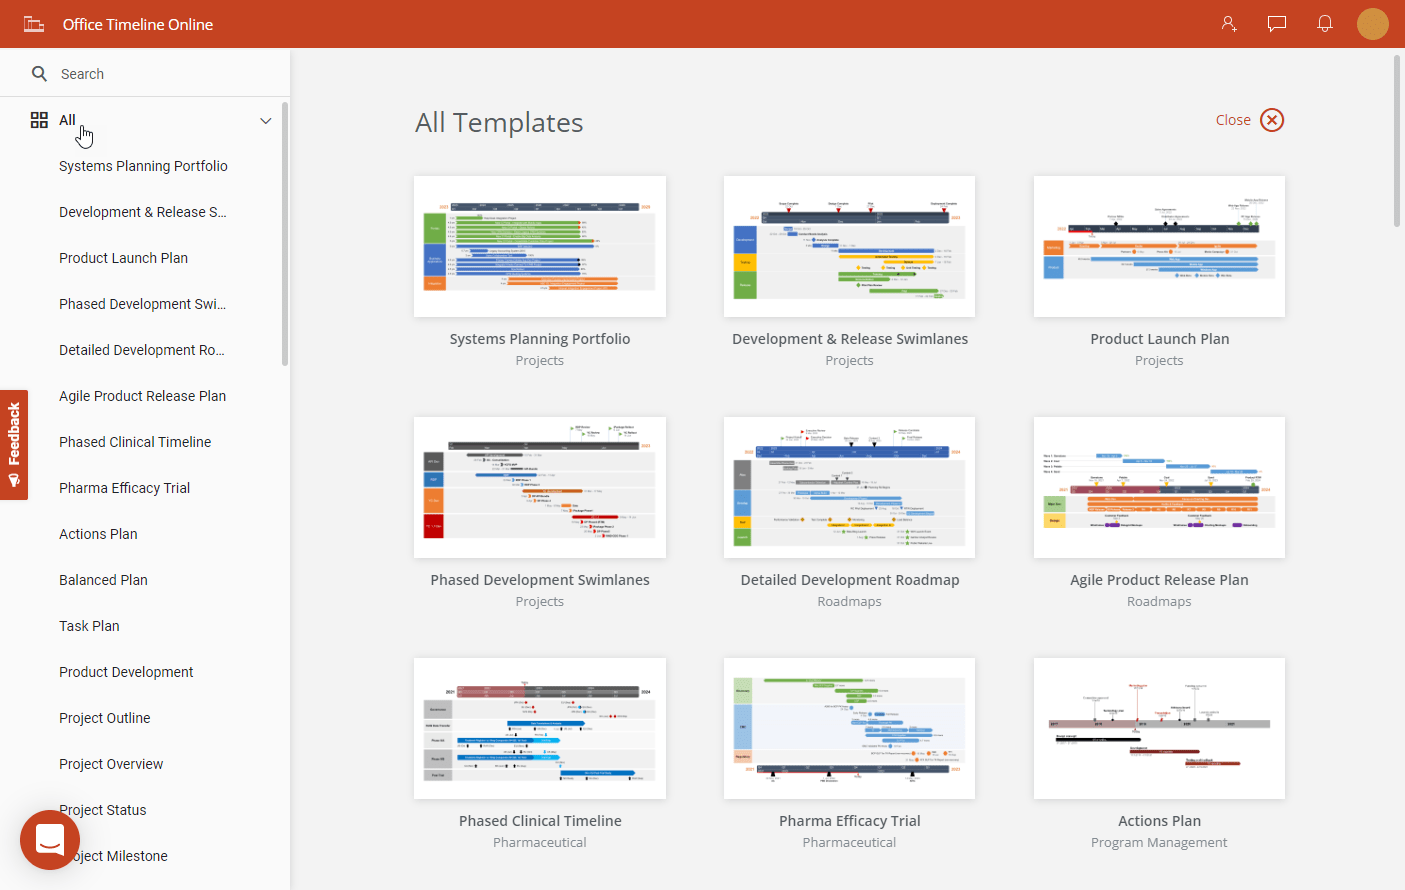Click the Office Timeline logo icon
This screenshot has width=1405, height=890.
click(34, 24)
